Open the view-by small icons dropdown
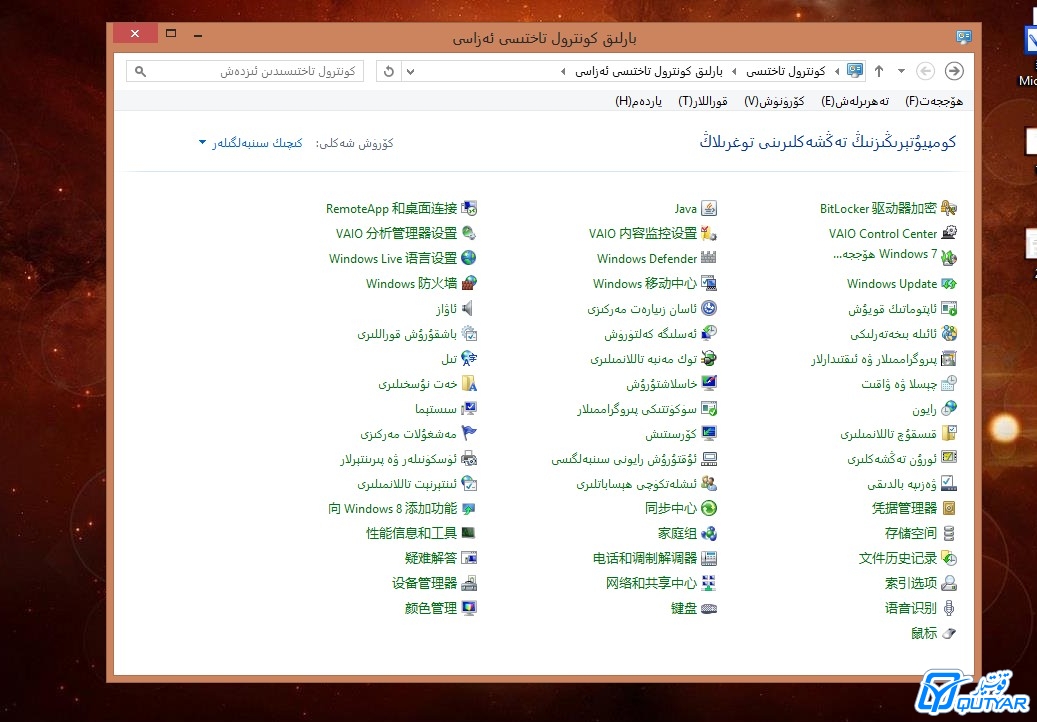1037x722 pixels. click(251, 143)
